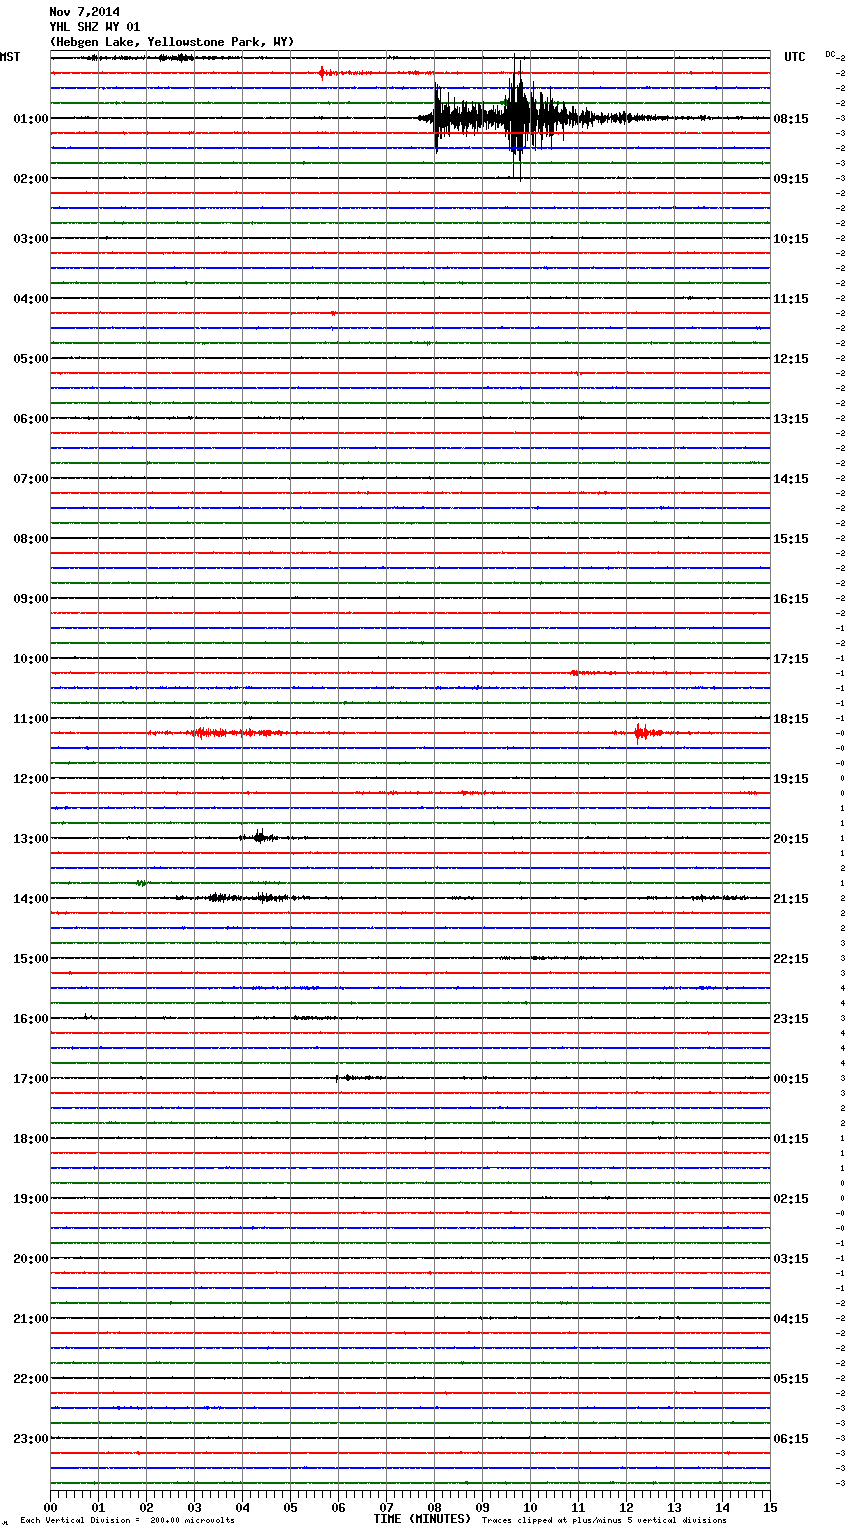
Task: Select the 02:00 MST row label
Action: click(x=31, y=179)
